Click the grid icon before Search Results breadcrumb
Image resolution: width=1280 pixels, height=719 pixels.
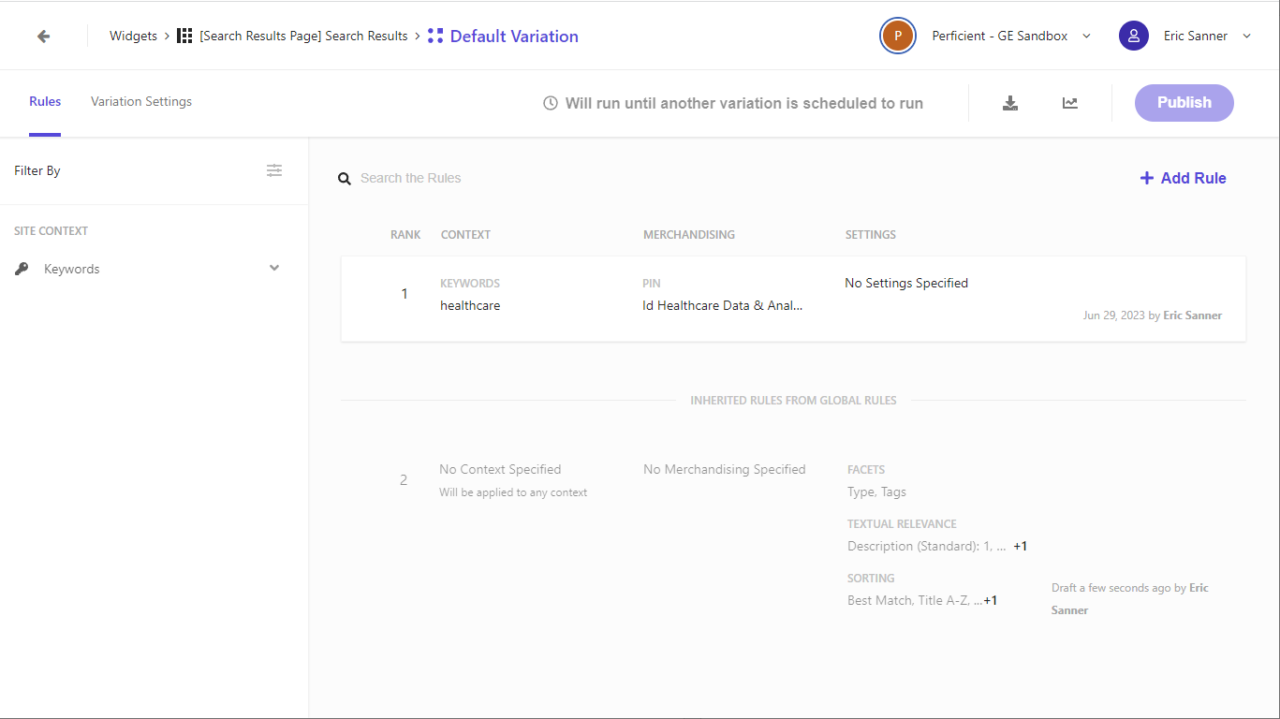[184, 35]
